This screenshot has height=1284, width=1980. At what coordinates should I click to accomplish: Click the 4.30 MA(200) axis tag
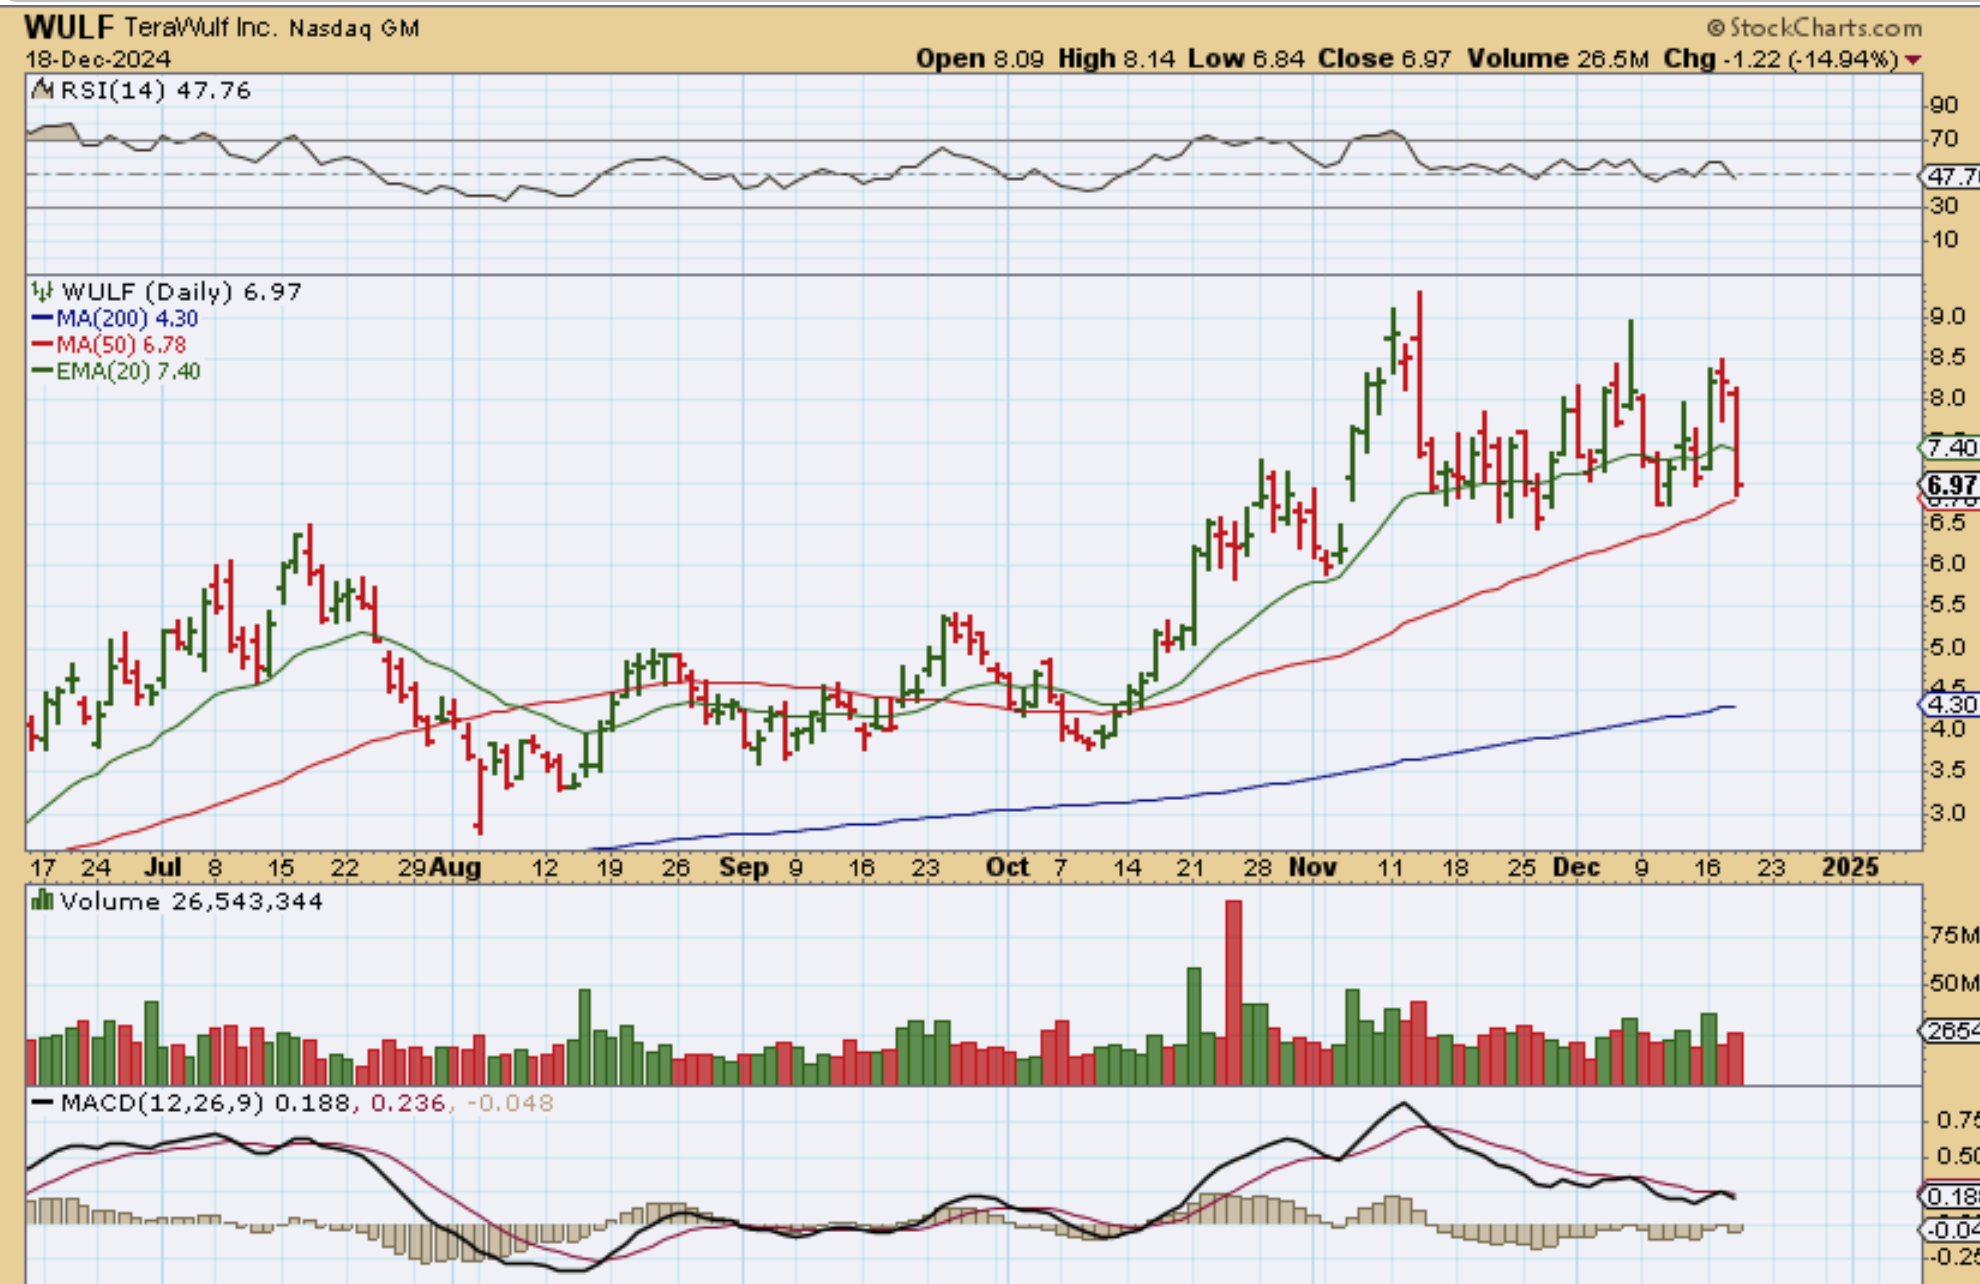[1950, 704]
